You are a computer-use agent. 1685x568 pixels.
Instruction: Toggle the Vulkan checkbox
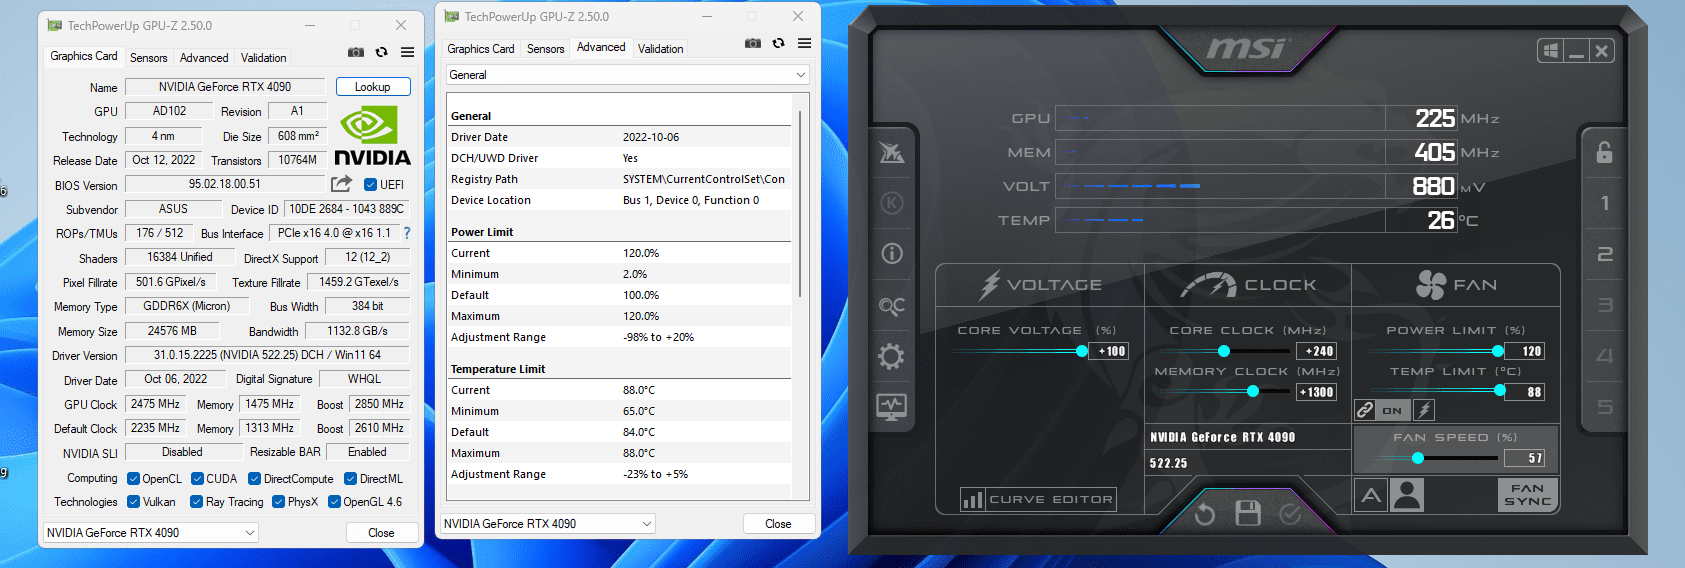coord(133,502)
